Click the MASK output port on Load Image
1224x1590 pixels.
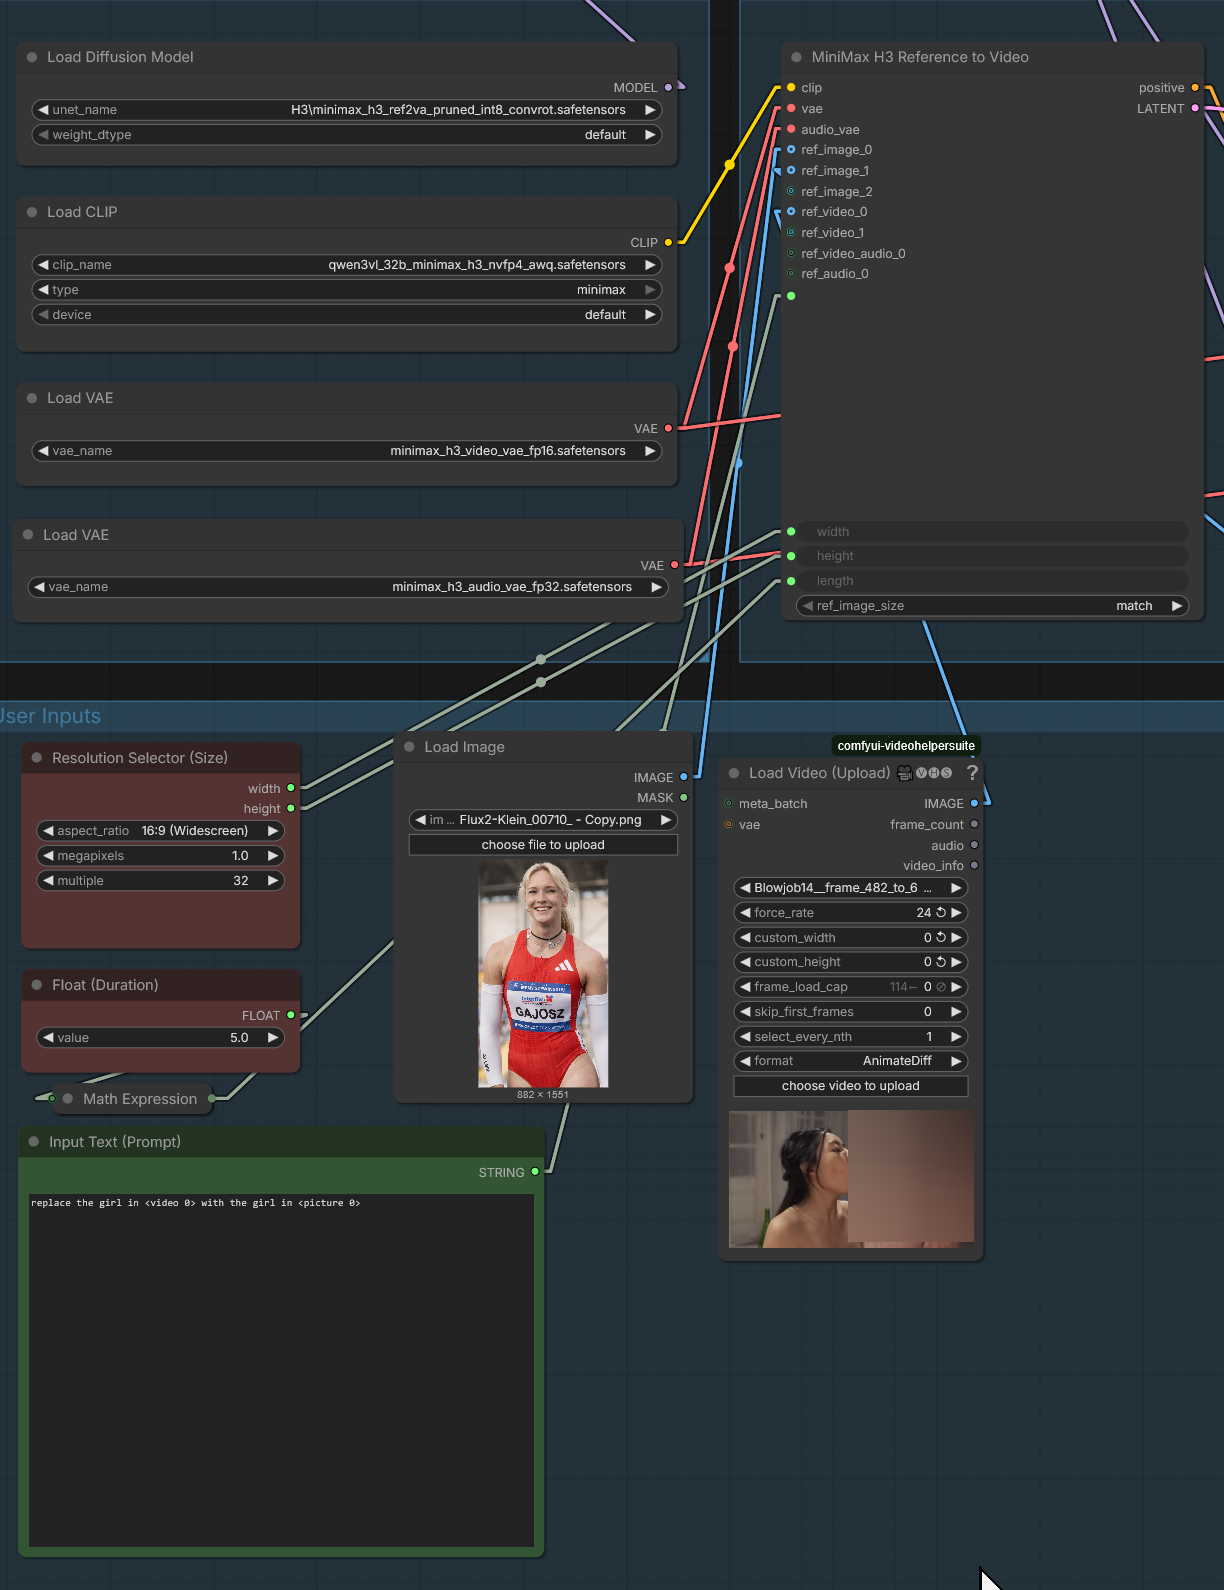tap(684, 798)
